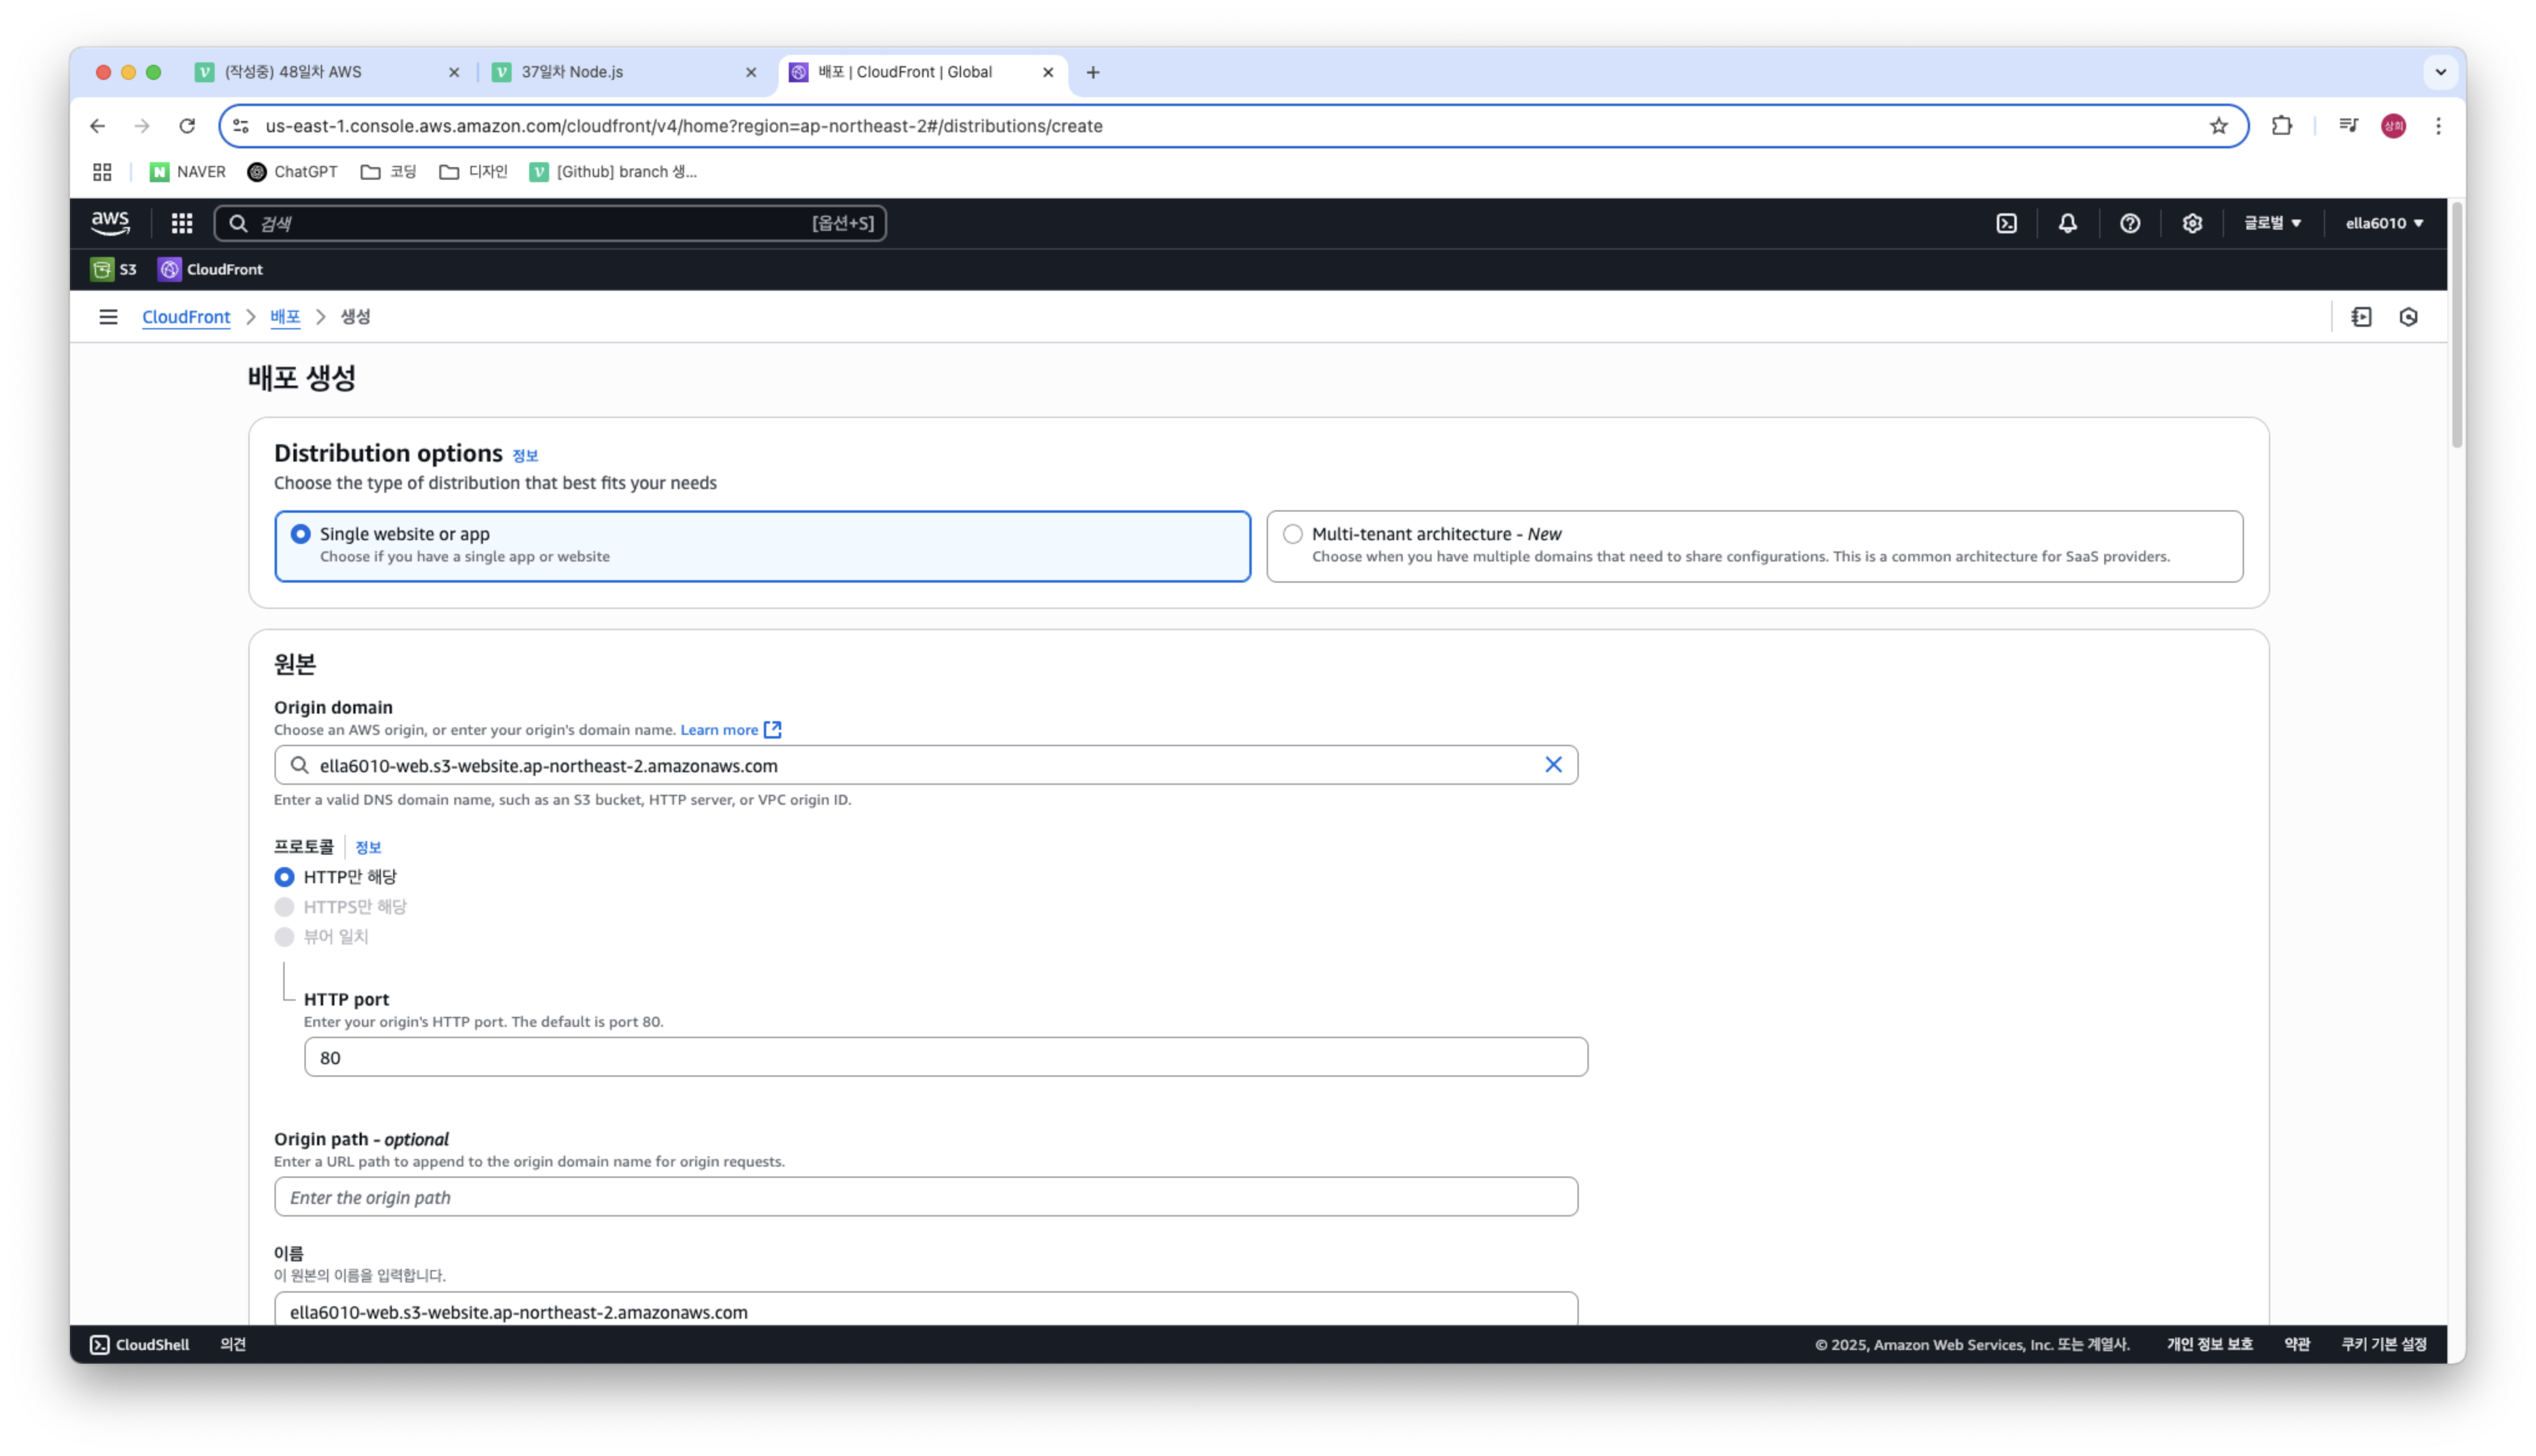Open 약관 footer link
Image resolution: width=2536 pixels, height=1456 pixels.
[x=2296, y=1345]
